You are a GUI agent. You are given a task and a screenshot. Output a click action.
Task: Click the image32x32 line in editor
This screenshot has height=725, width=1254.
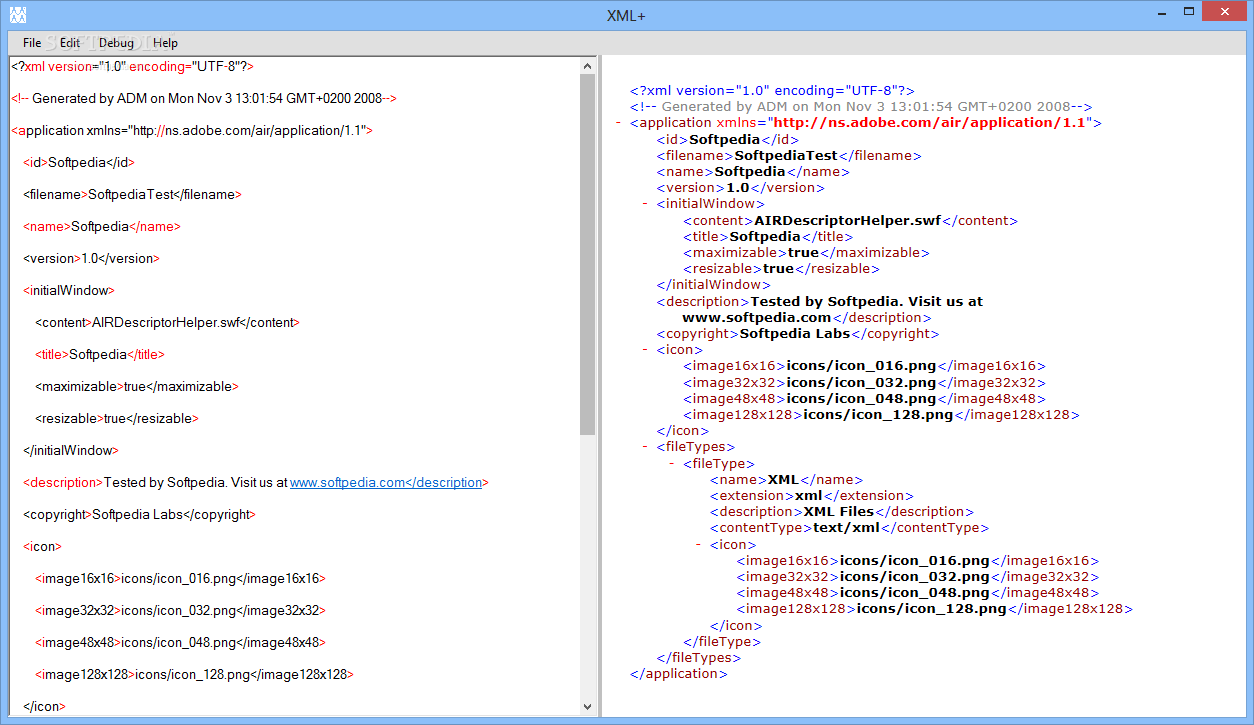(180, 611)
